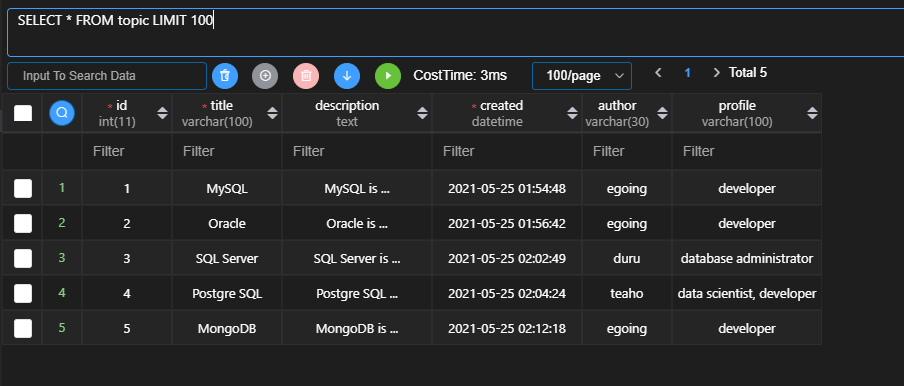Screen dimensions: 904x386
Task: Check the checkbox for the Postgre SQL row
Action: (x=23, y=294)
